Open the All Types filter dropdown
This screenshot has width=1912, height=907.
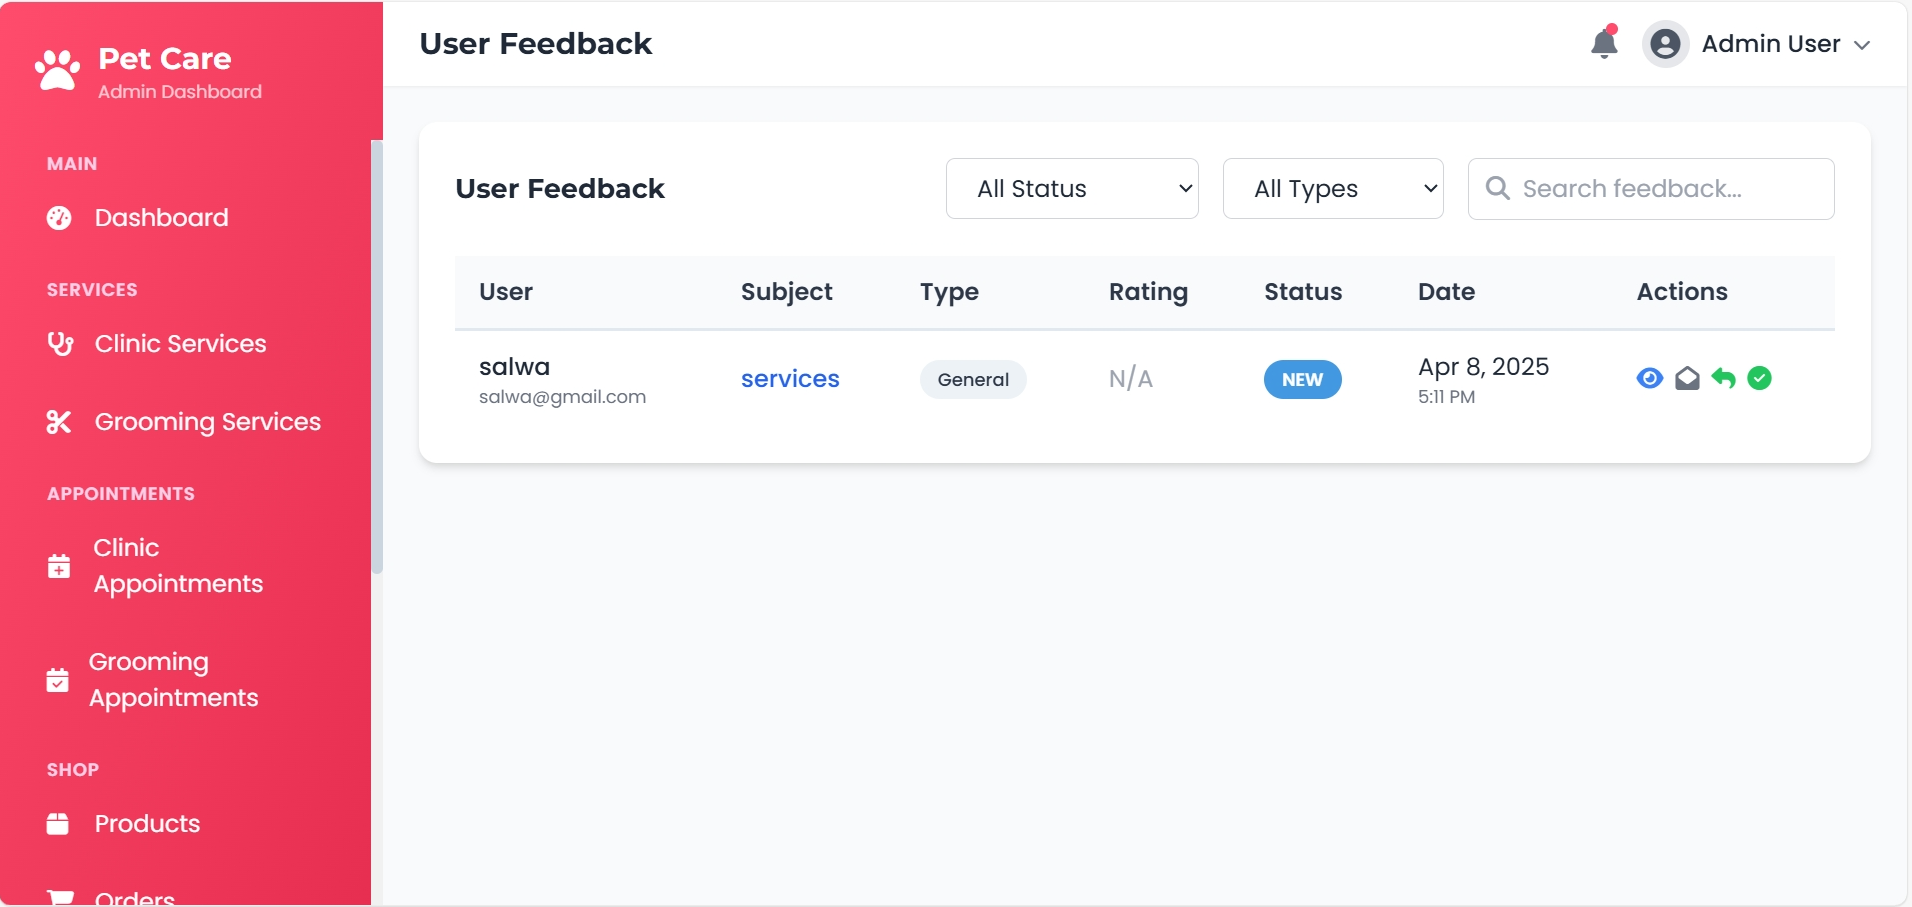click(1333, 189)
